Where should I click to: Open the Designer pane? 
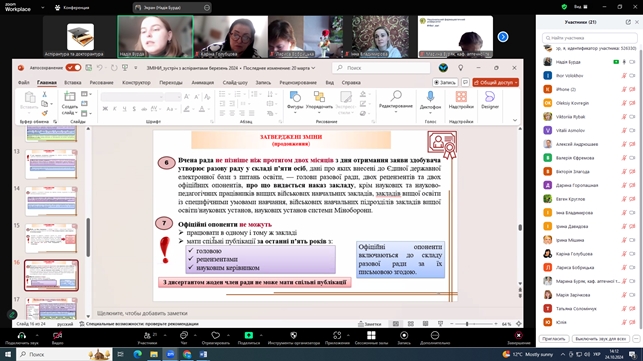[490, 100]
